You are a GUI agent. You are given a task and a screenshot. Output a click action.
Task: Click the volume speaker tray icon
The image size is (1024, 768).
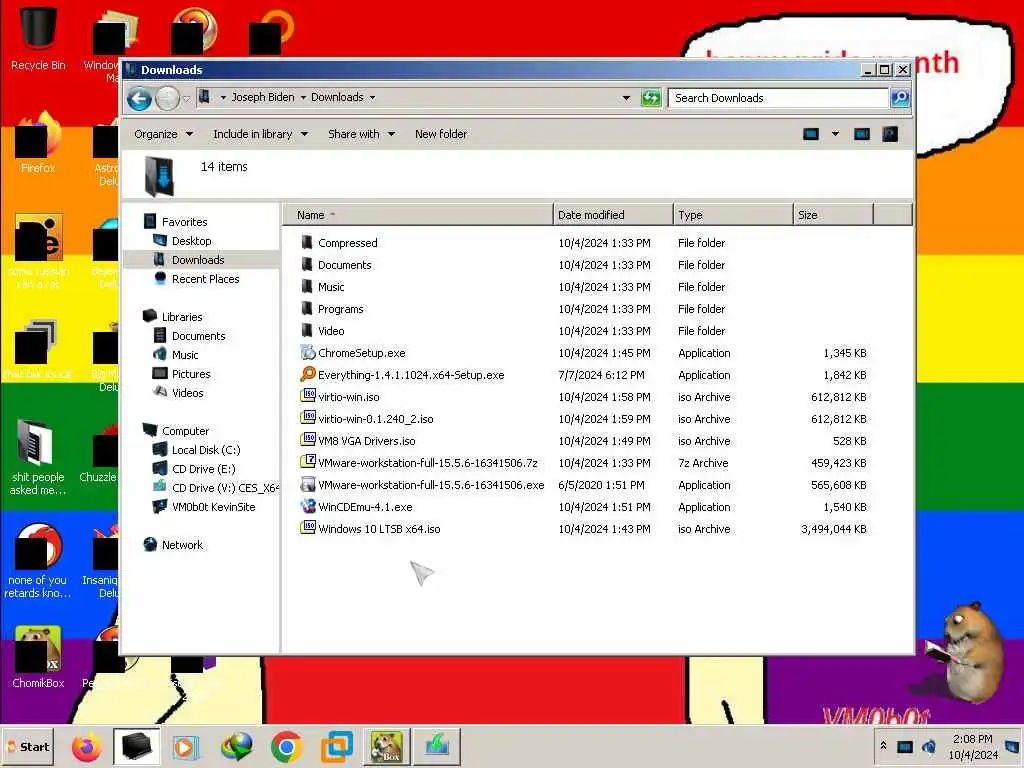tap(929, 746)
